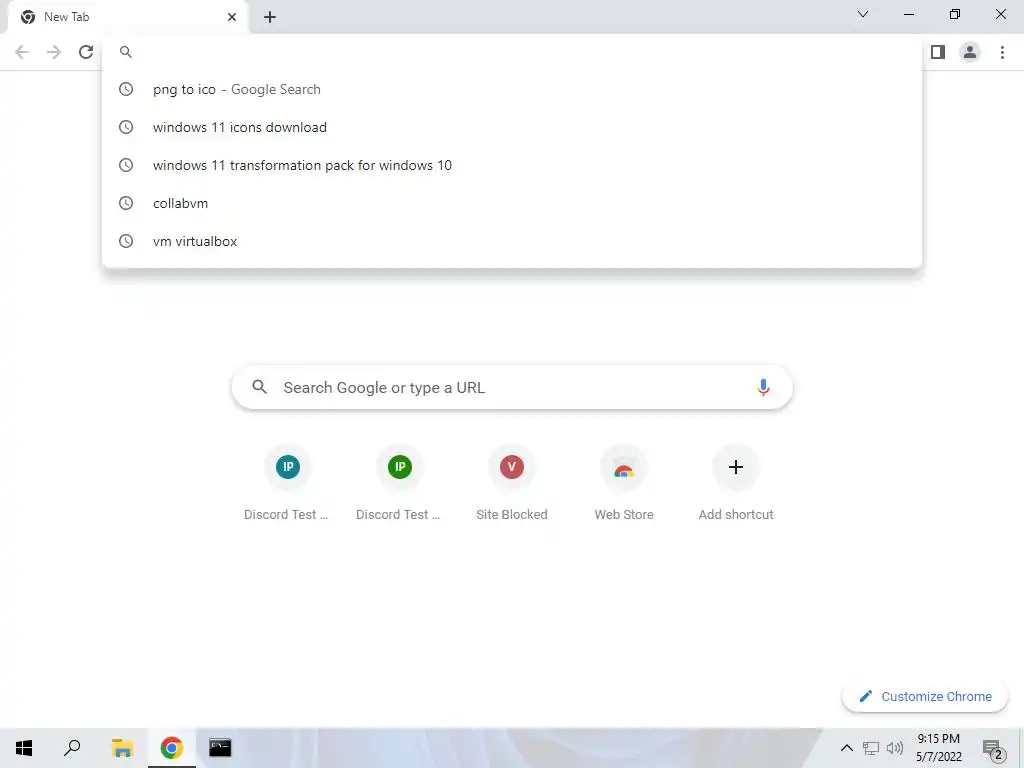Click the forward navigation arrow
This screenshot has width=1024, height=768.
[54, 52]
